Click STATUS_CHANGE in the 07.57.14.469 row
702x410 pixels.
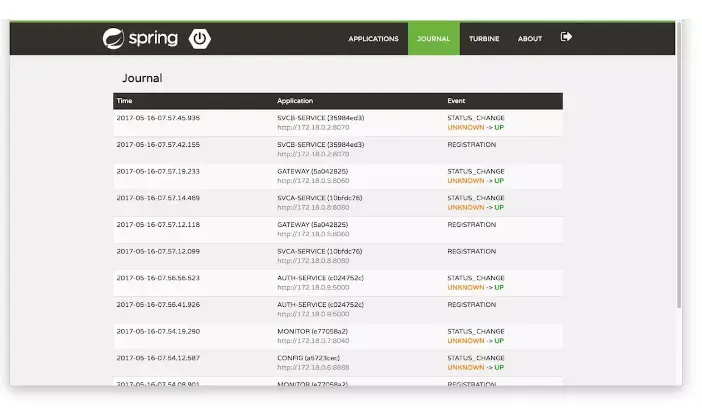coord(476,198)
